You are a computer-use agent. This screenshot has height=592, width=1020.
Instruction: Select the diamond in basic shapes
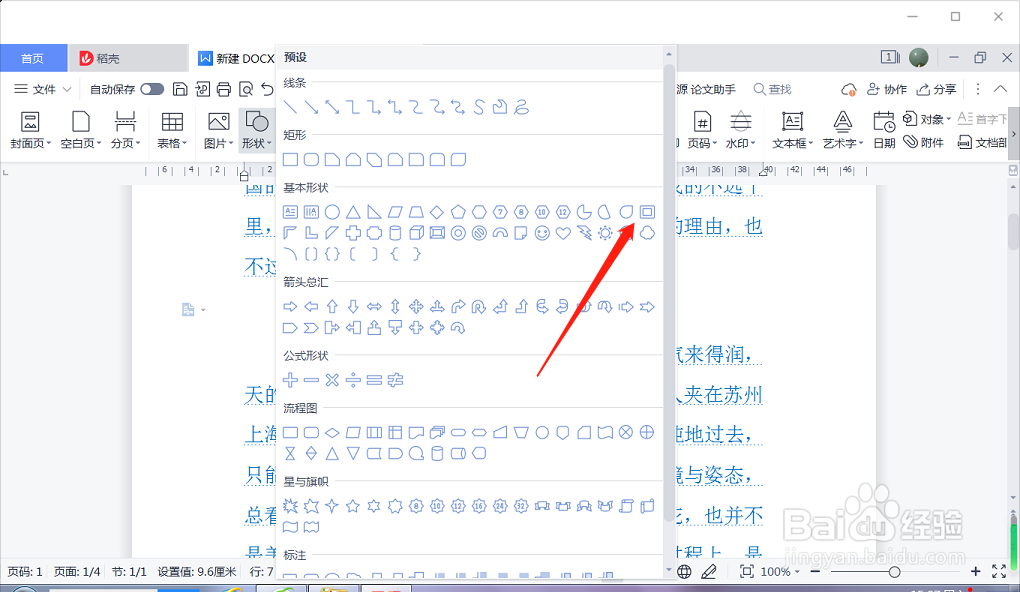(x=437, y=212)
